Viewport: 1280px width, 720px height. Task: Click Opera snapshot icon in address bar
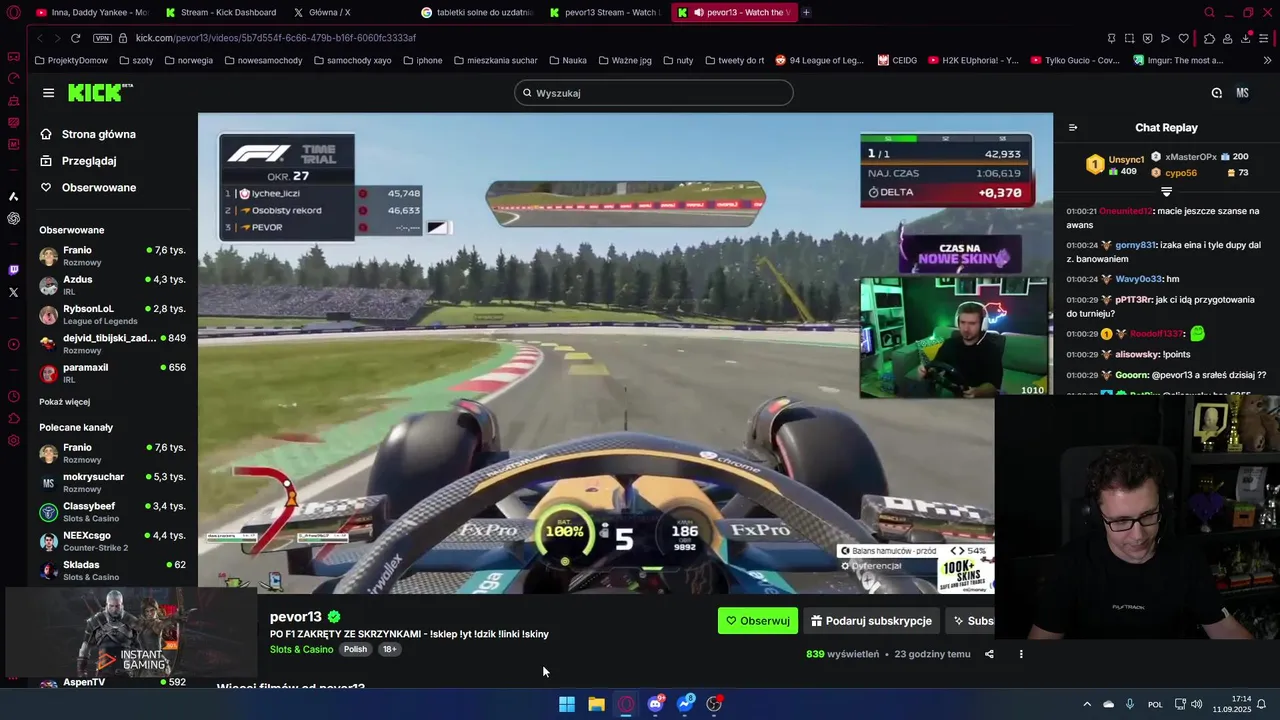[x=1129, y=38]
